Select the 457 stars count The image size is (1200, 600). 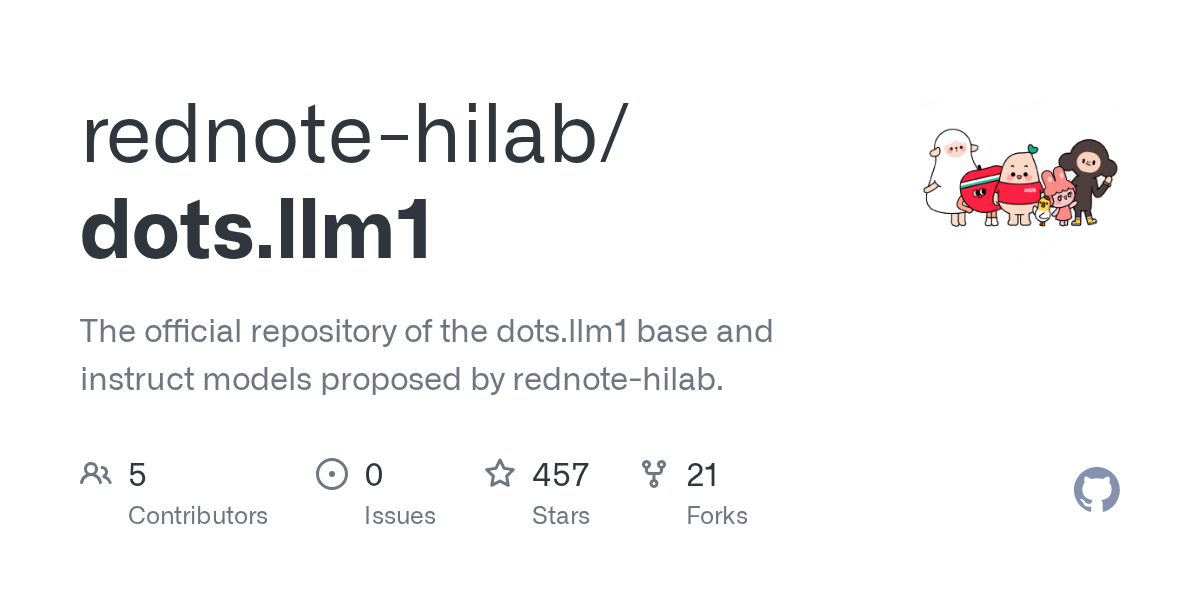pos(561,474)
